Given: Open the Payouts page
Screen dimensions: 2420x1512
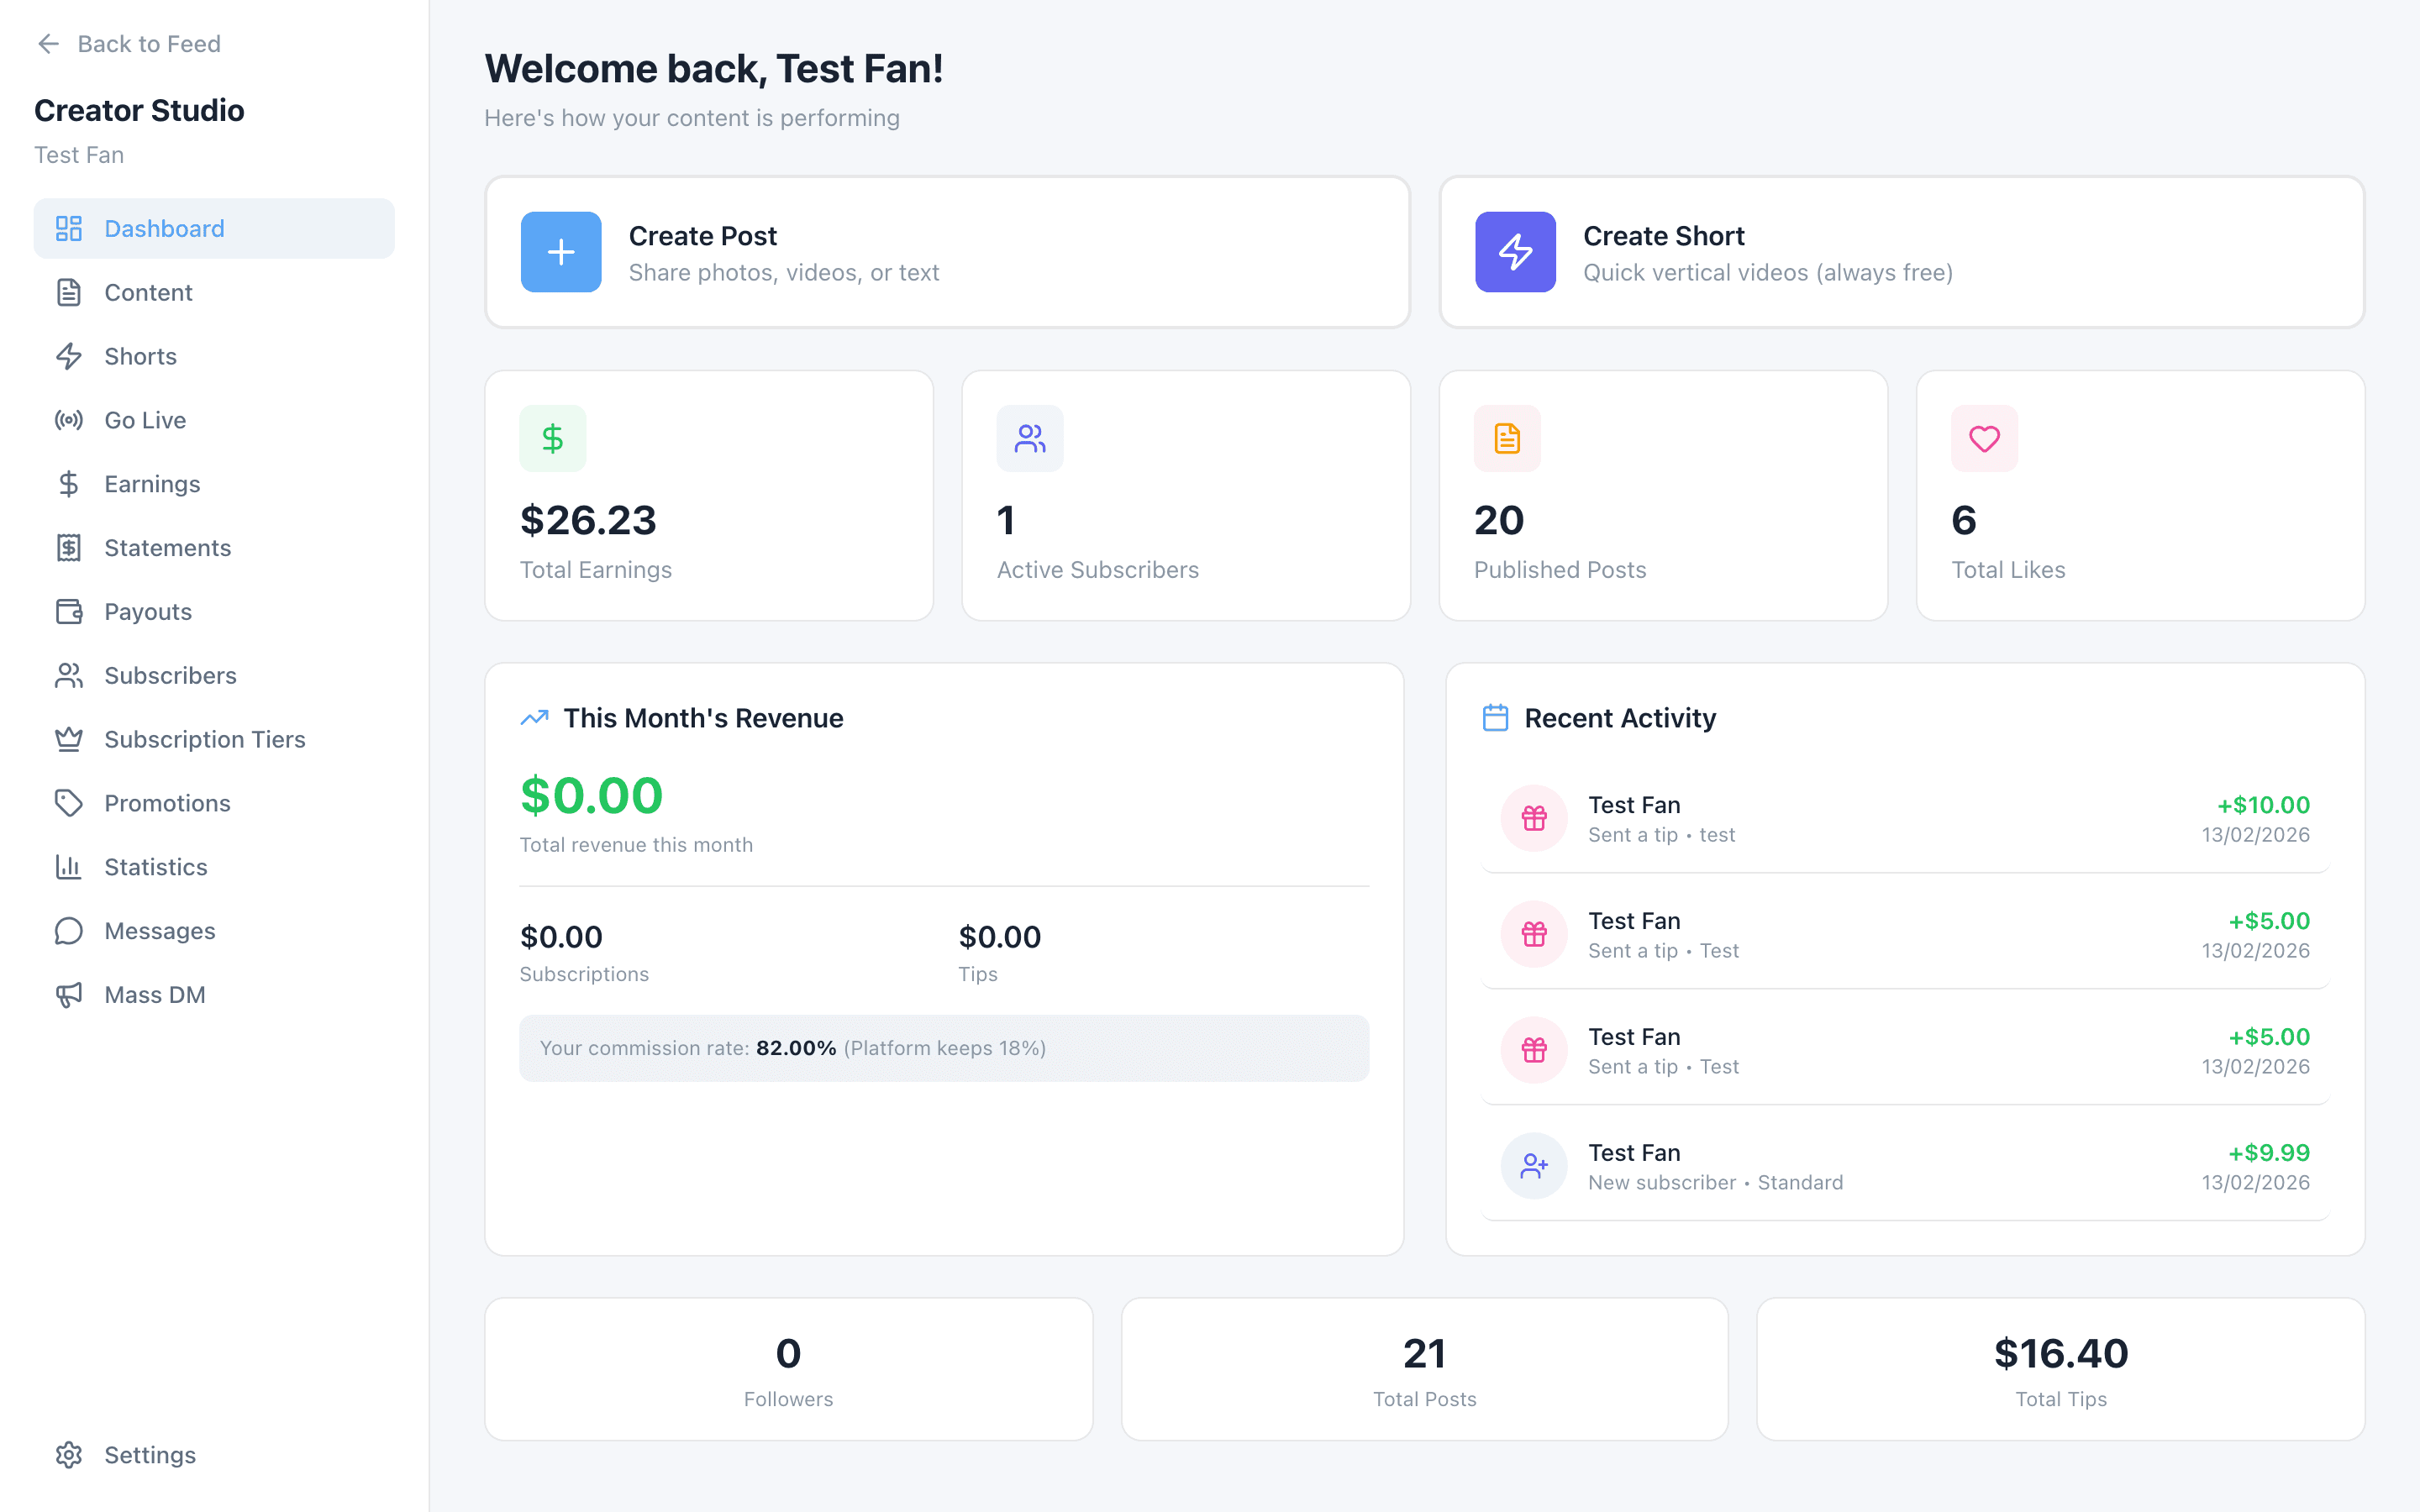Looking at the screenshot, I should pos(214,612).
